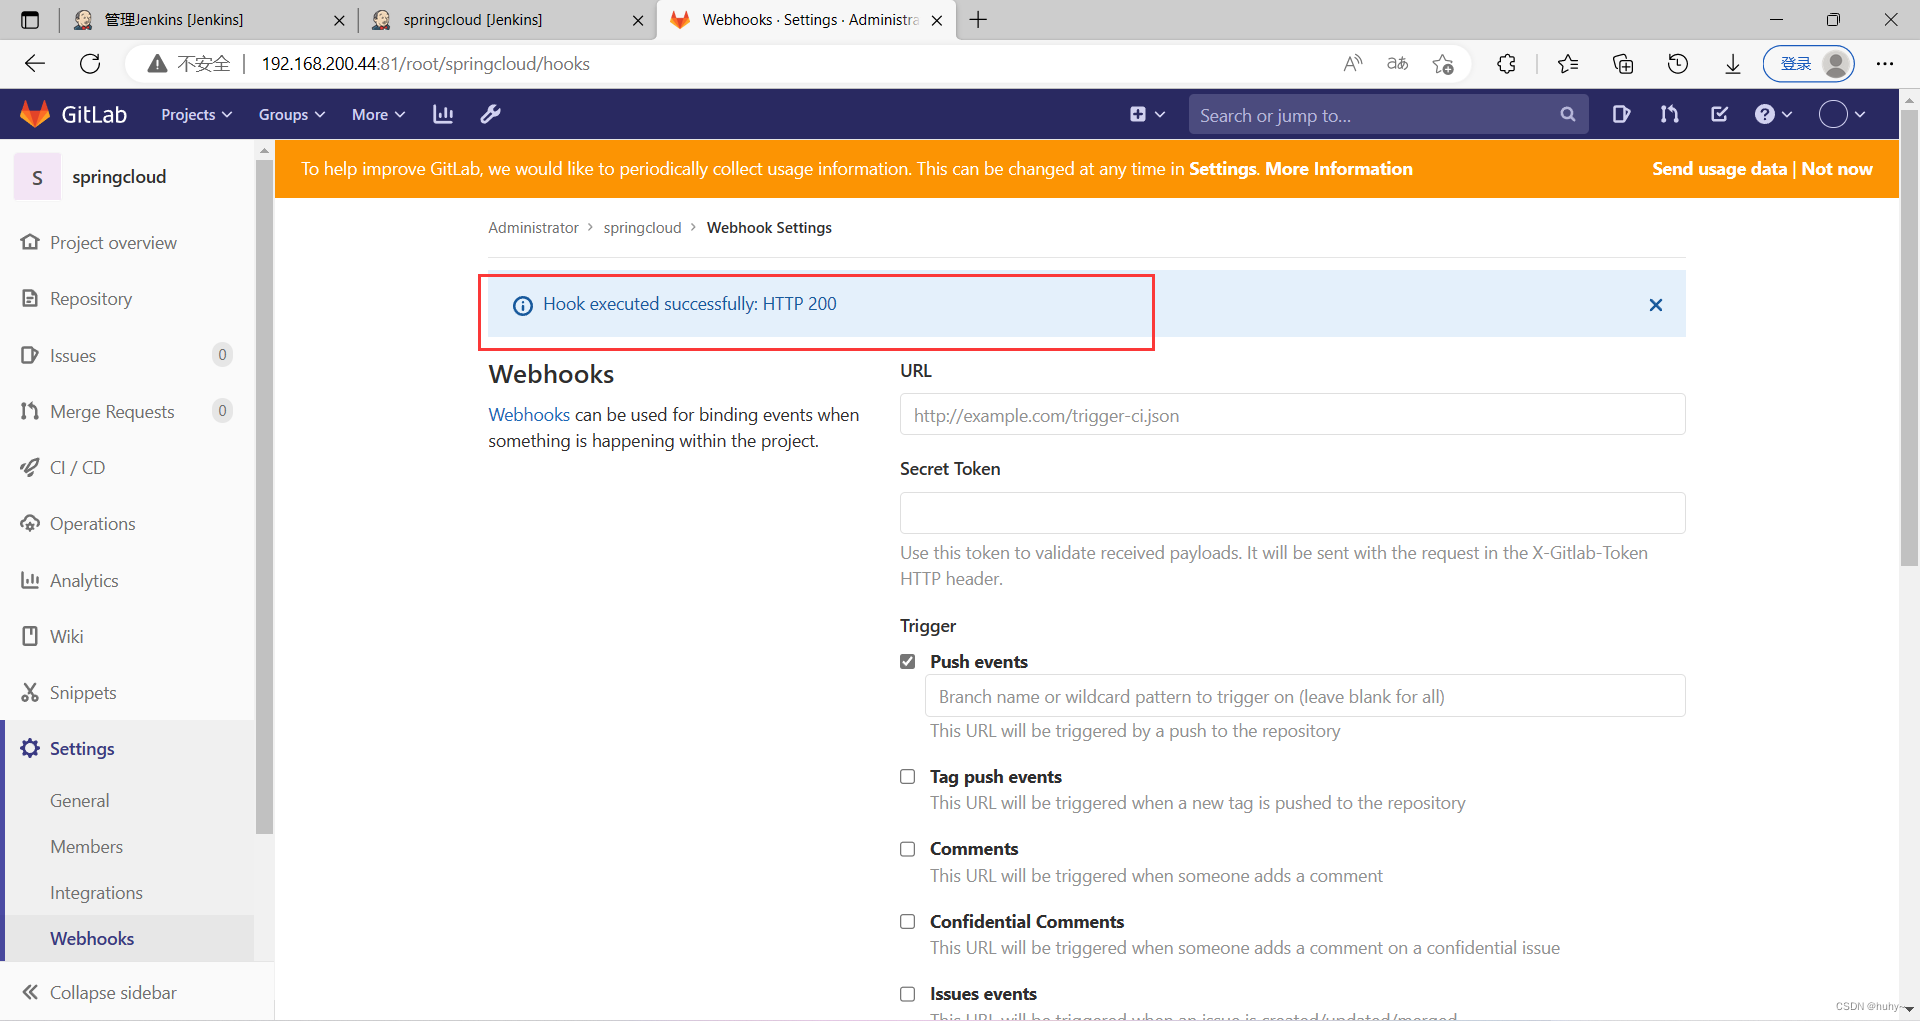Collapse the sidebar
The width and height of the screenshot is (1920, 1021).
pyautogui.click(x=100, y=993)
